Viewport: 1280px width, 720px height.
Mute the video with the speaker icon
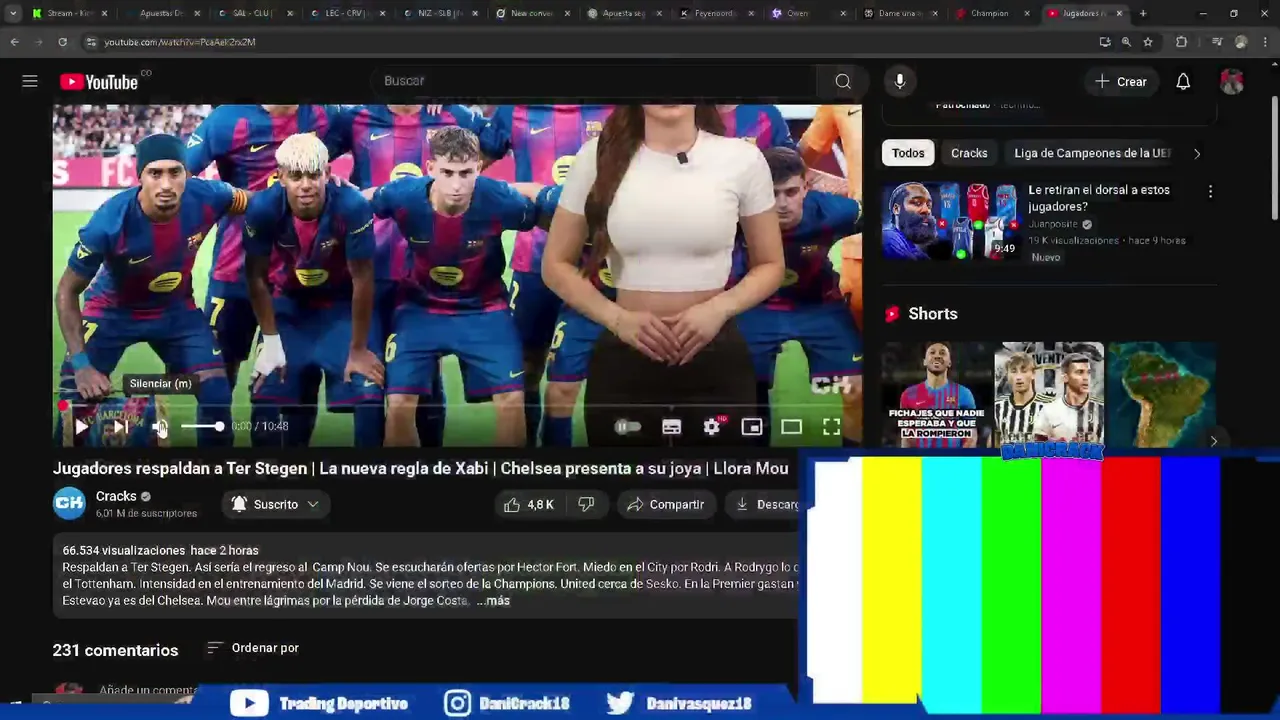[160, 427]
